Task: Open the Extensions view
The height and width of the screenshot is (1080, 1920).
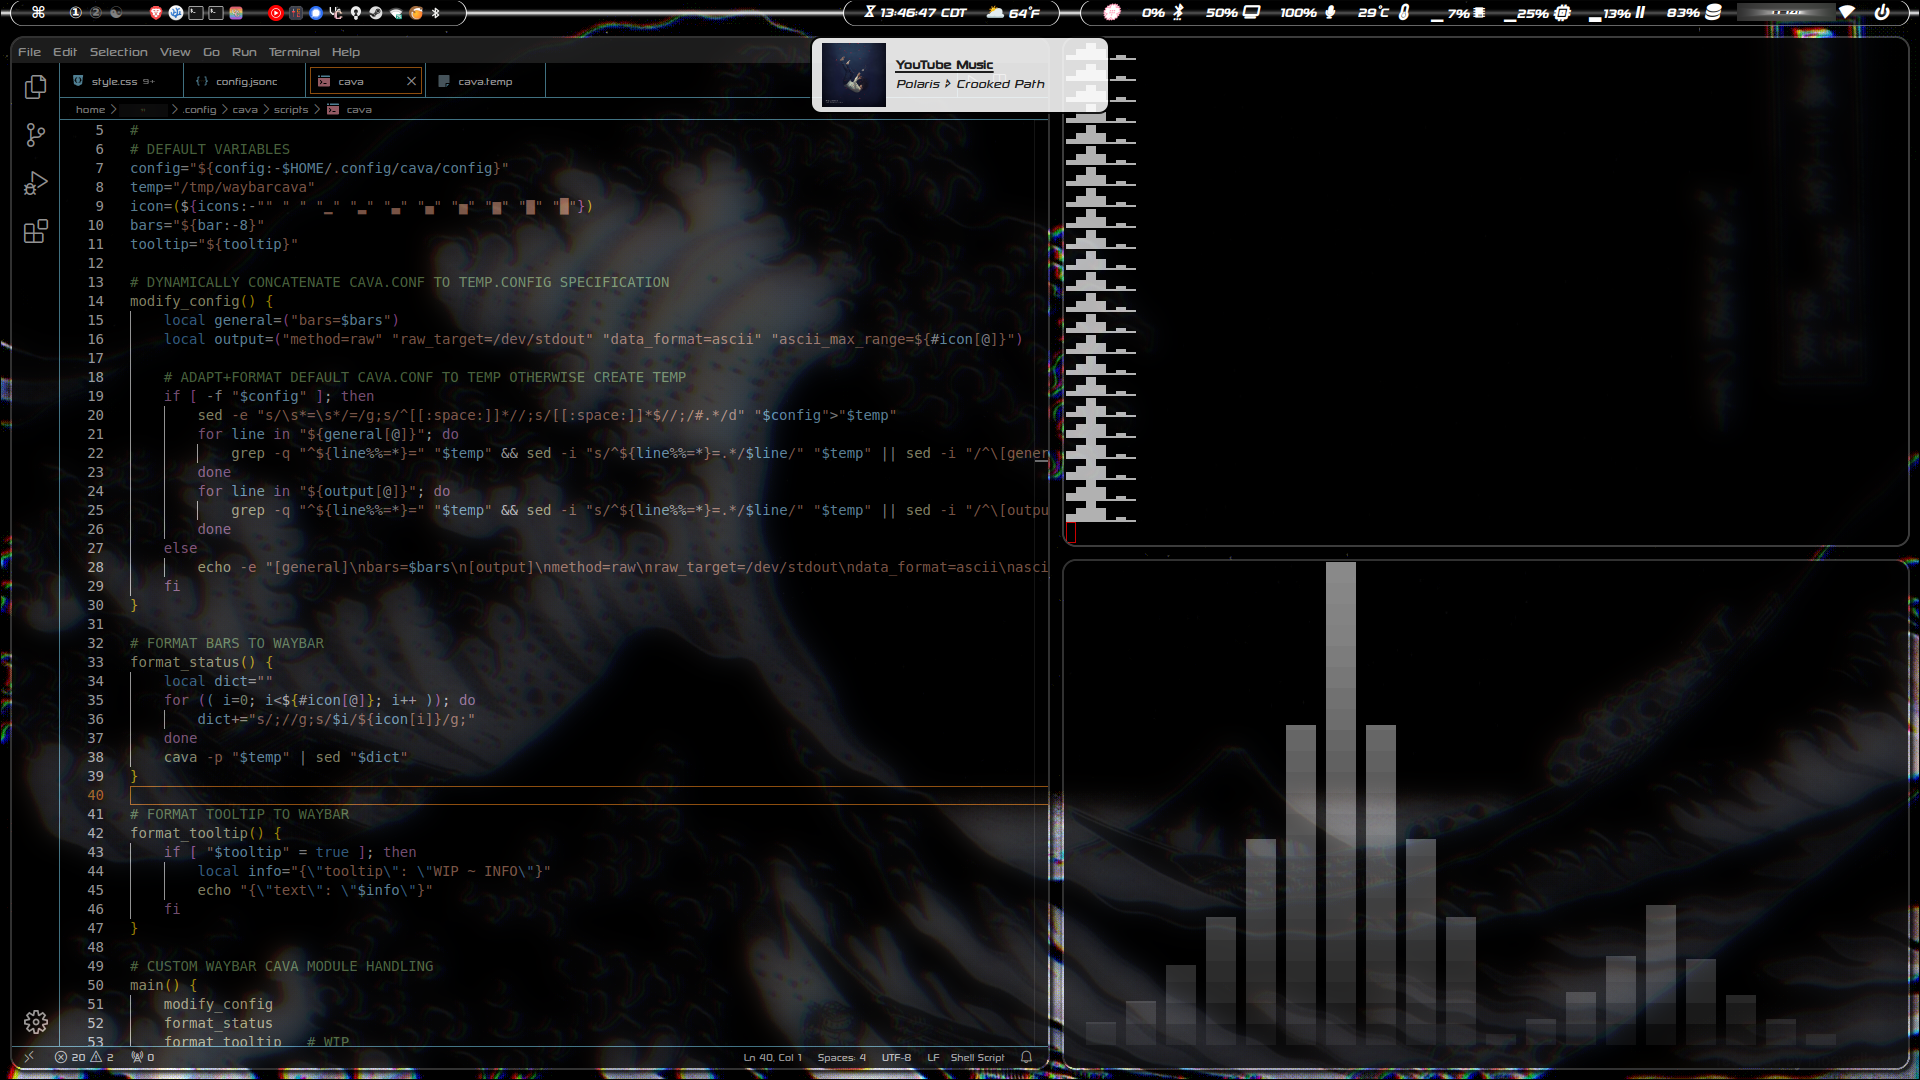Action: [x=36, y=231]
